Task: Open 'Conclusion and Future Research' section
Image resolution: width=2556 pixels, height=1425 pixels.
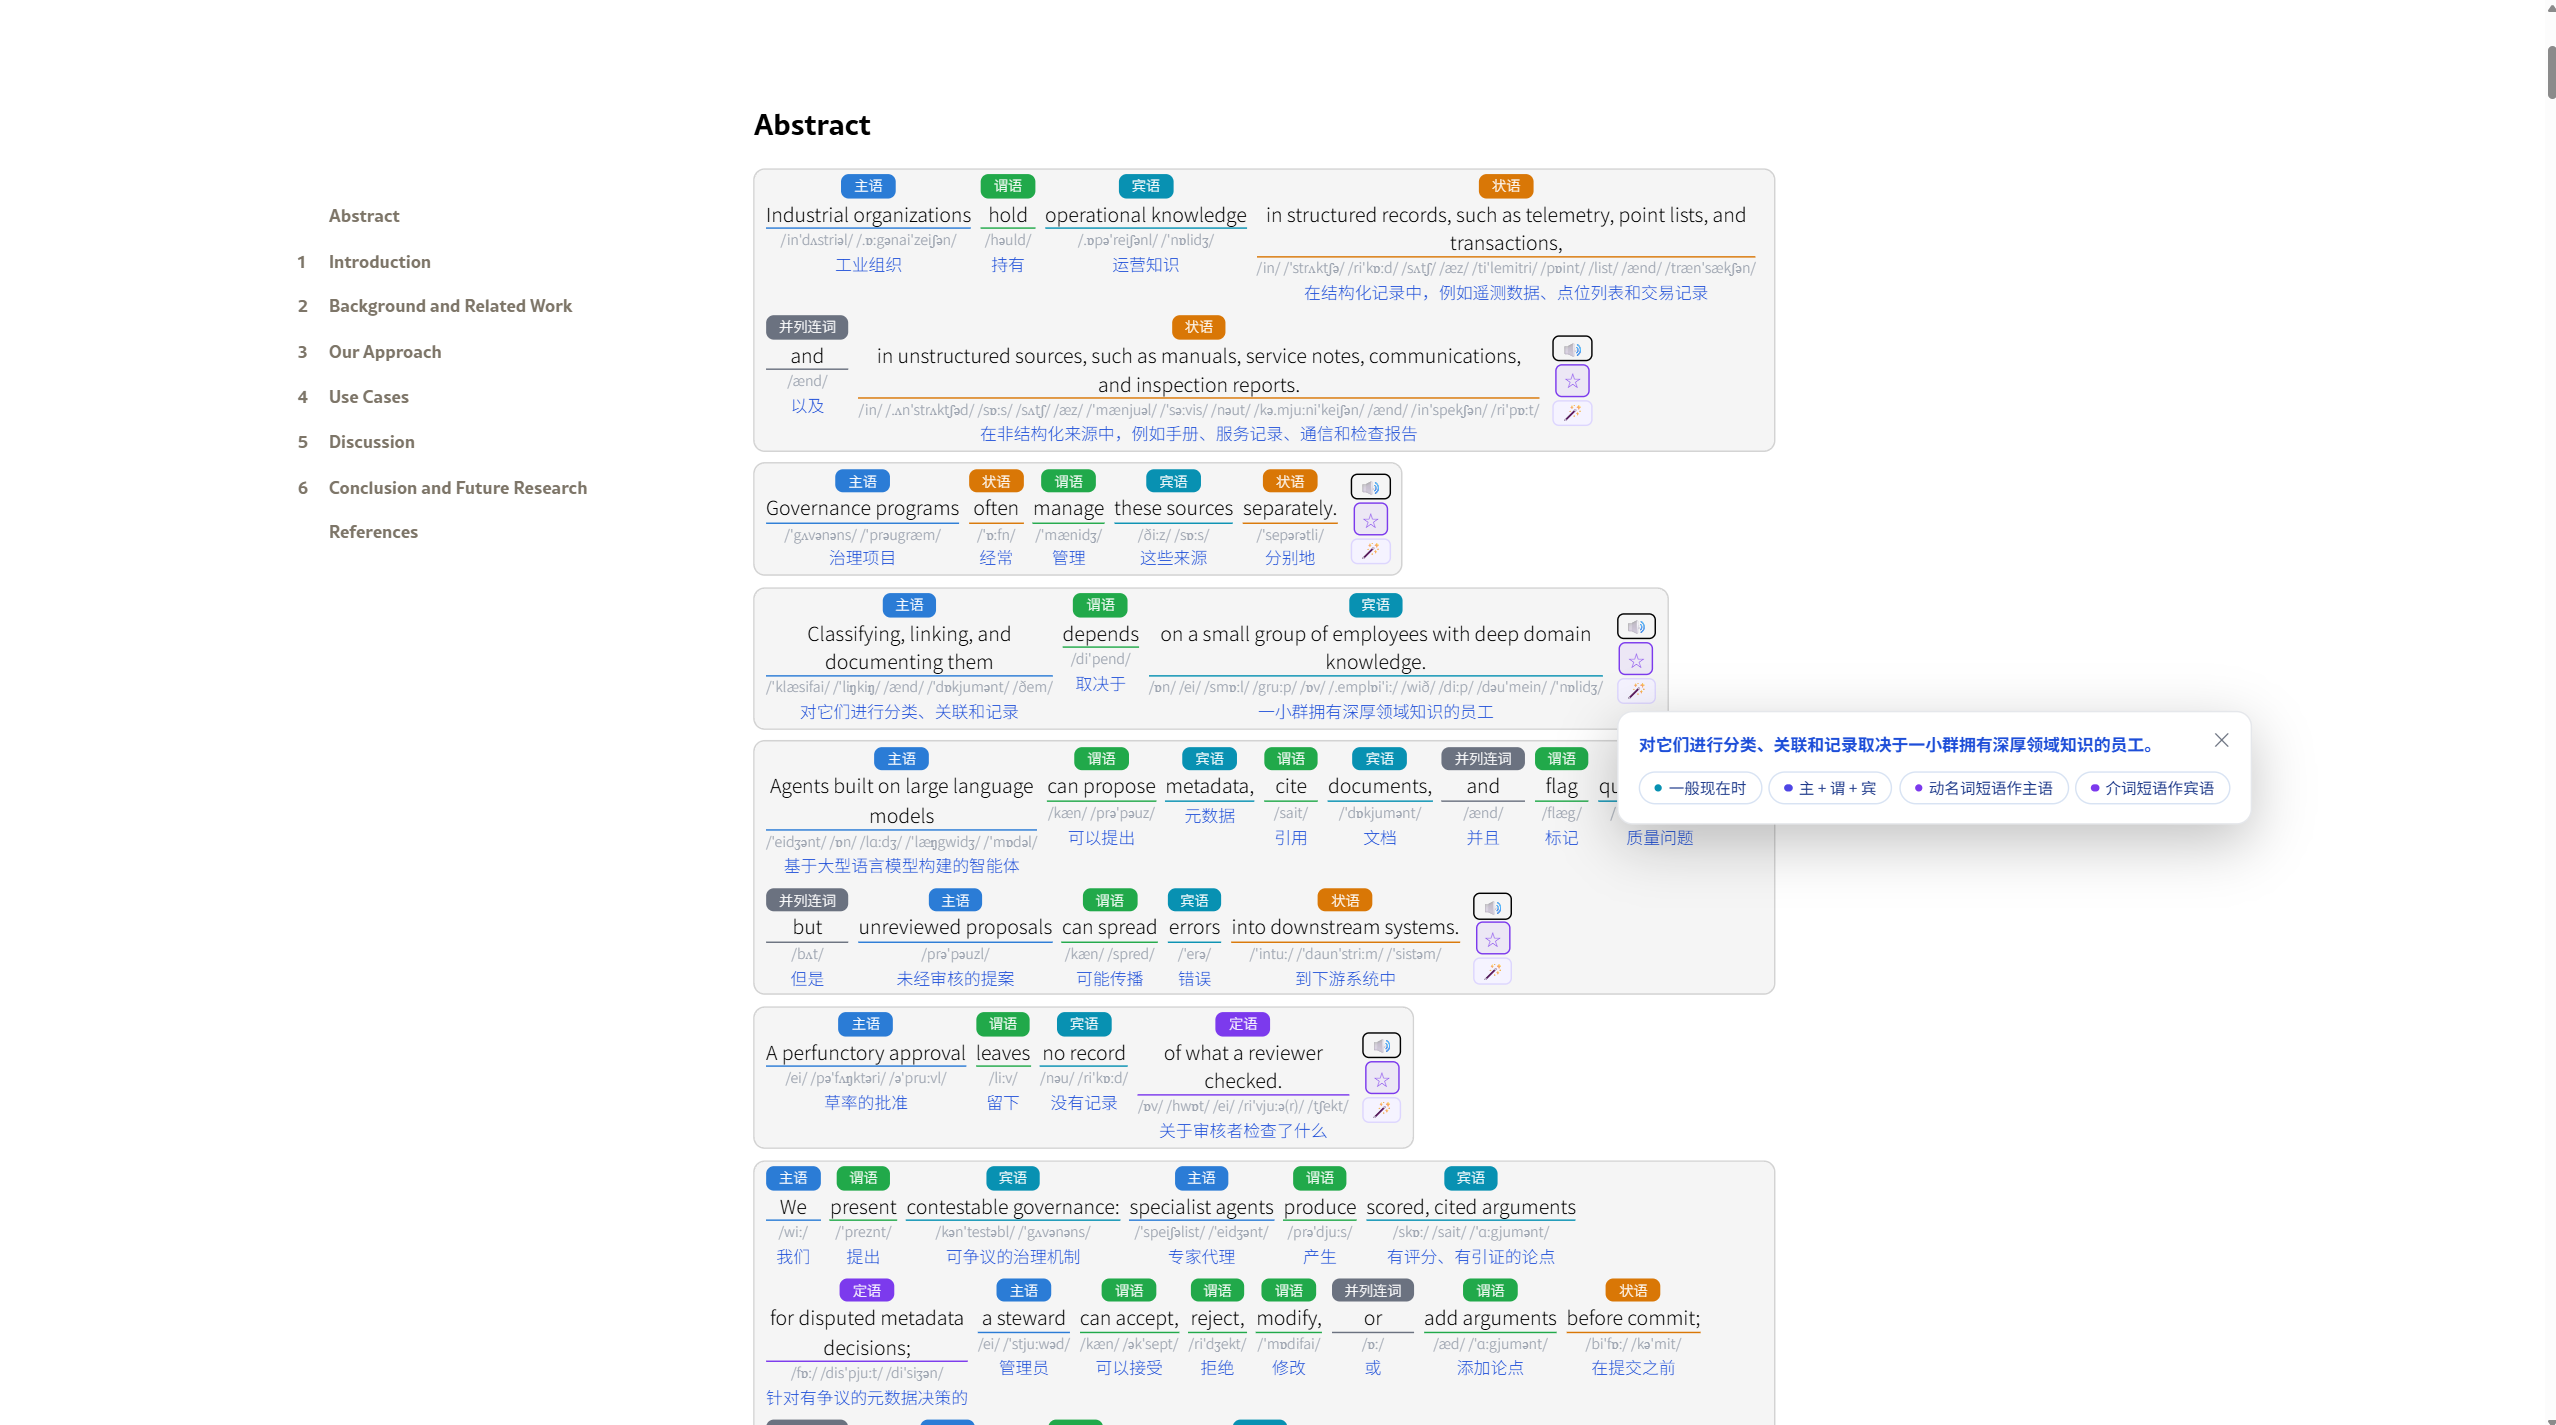Action: tap(458, 488)
